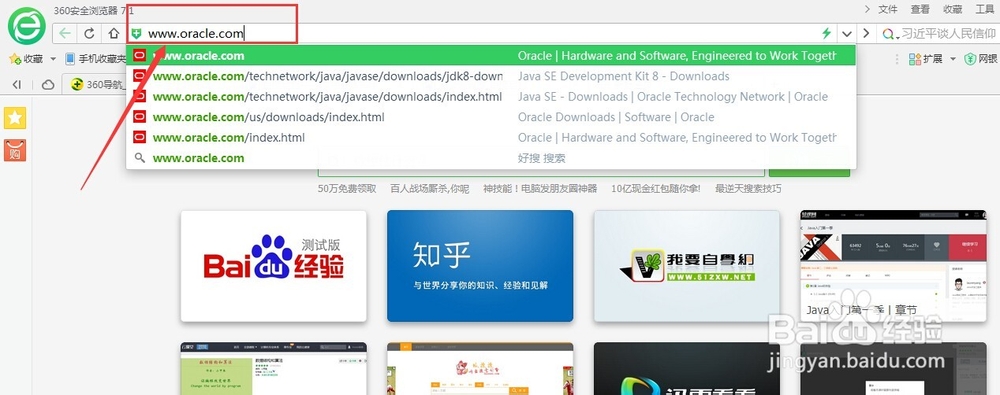This screenshot has width=1000, height=395.
Task: Open the 最逆天搜索技巧 link
Action: click(x=748, y=189)
